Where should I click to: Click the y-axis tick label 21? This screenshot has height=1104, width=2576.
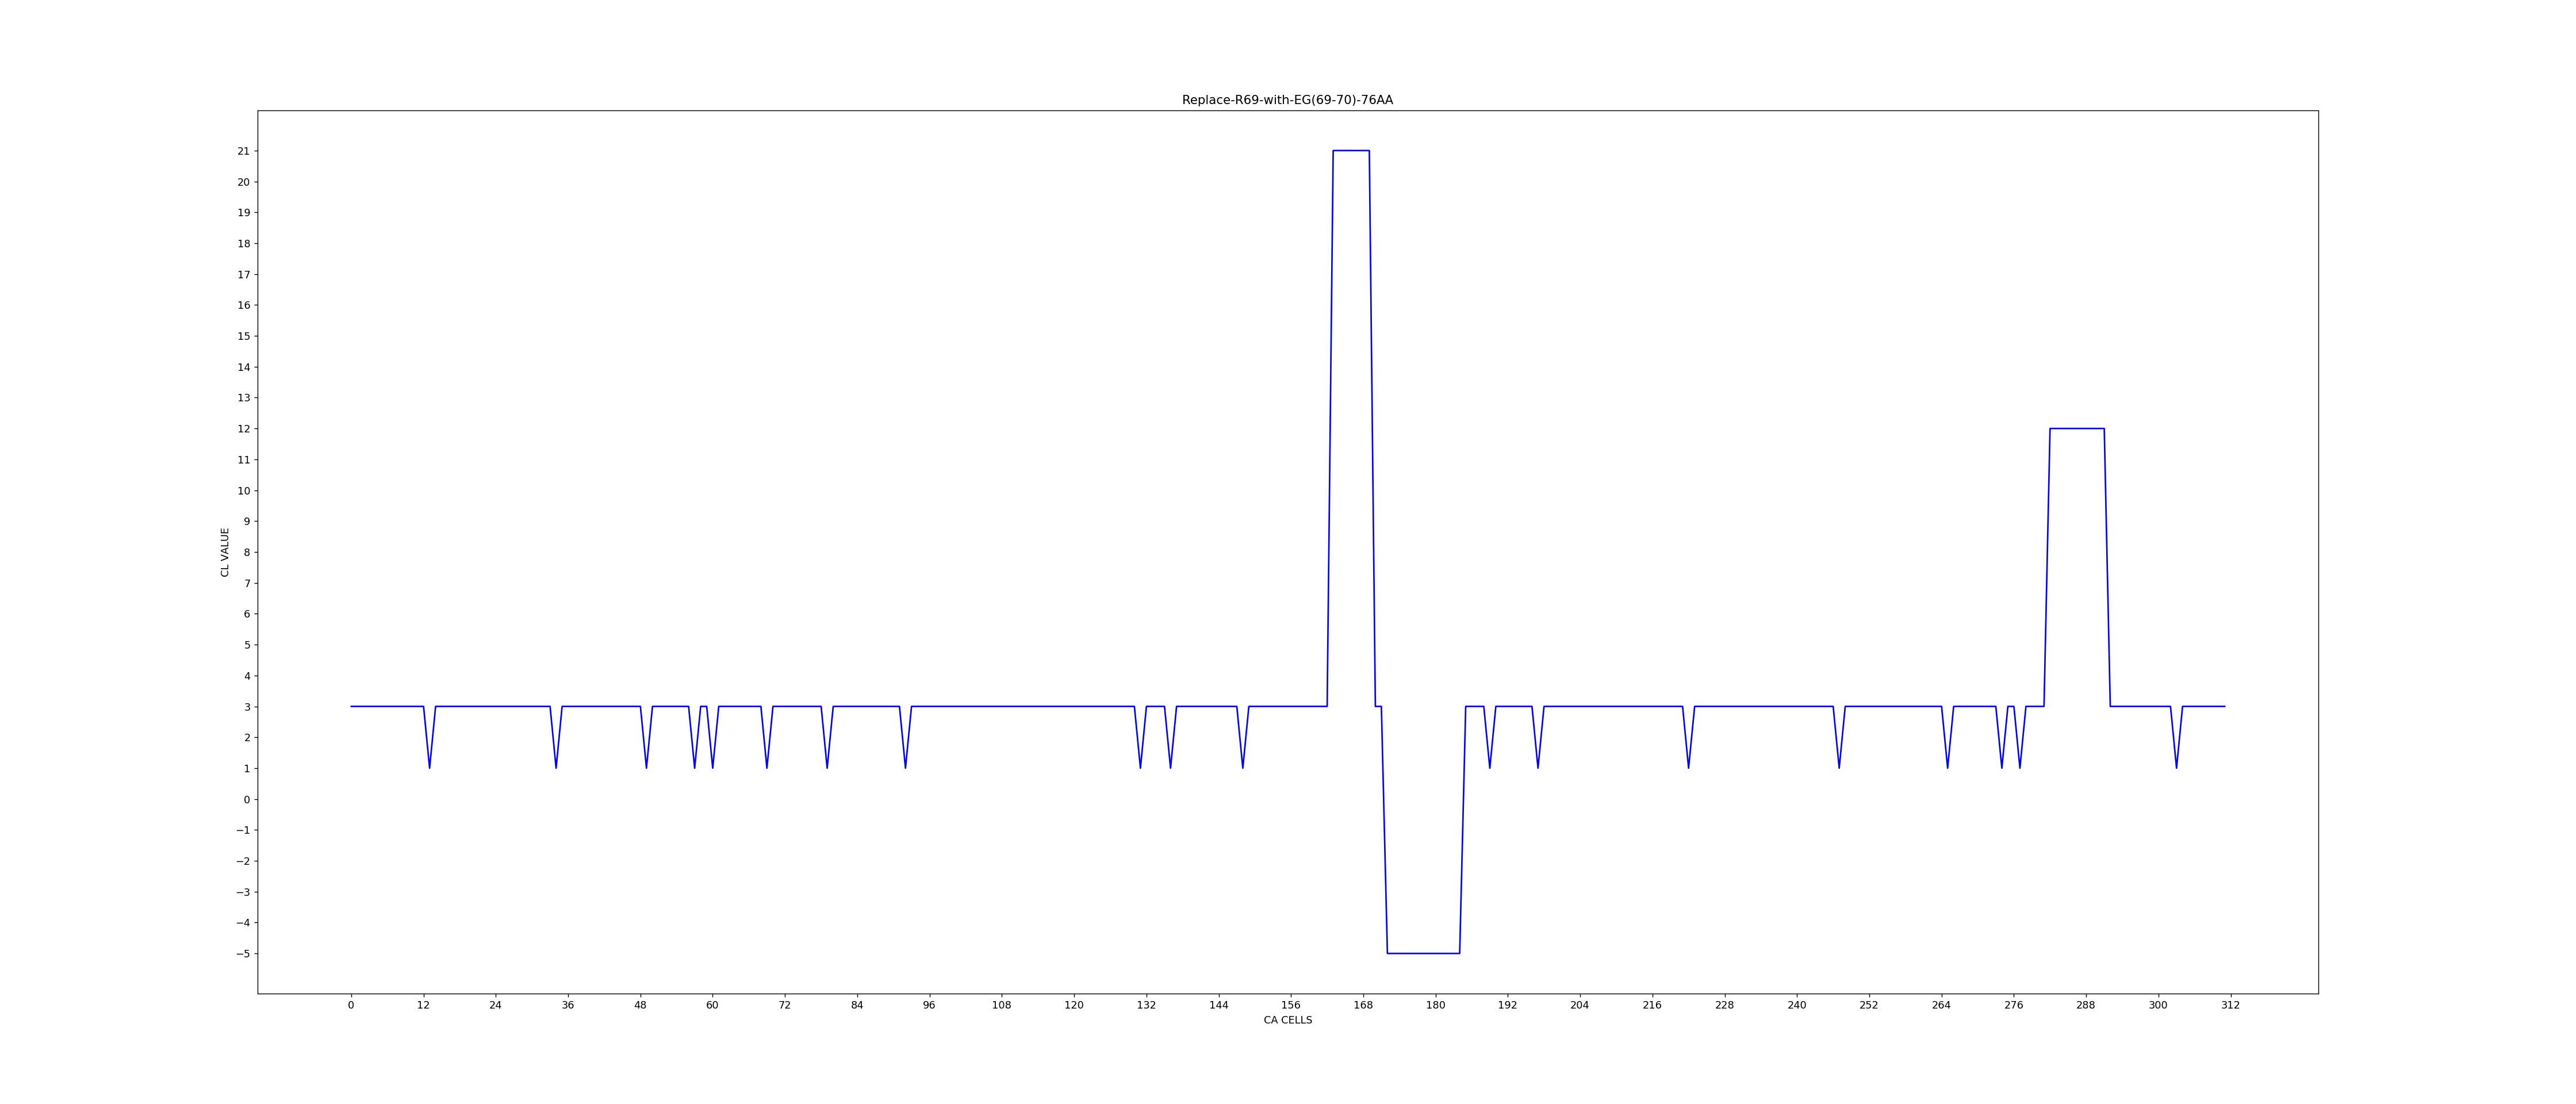click(243, 151)
